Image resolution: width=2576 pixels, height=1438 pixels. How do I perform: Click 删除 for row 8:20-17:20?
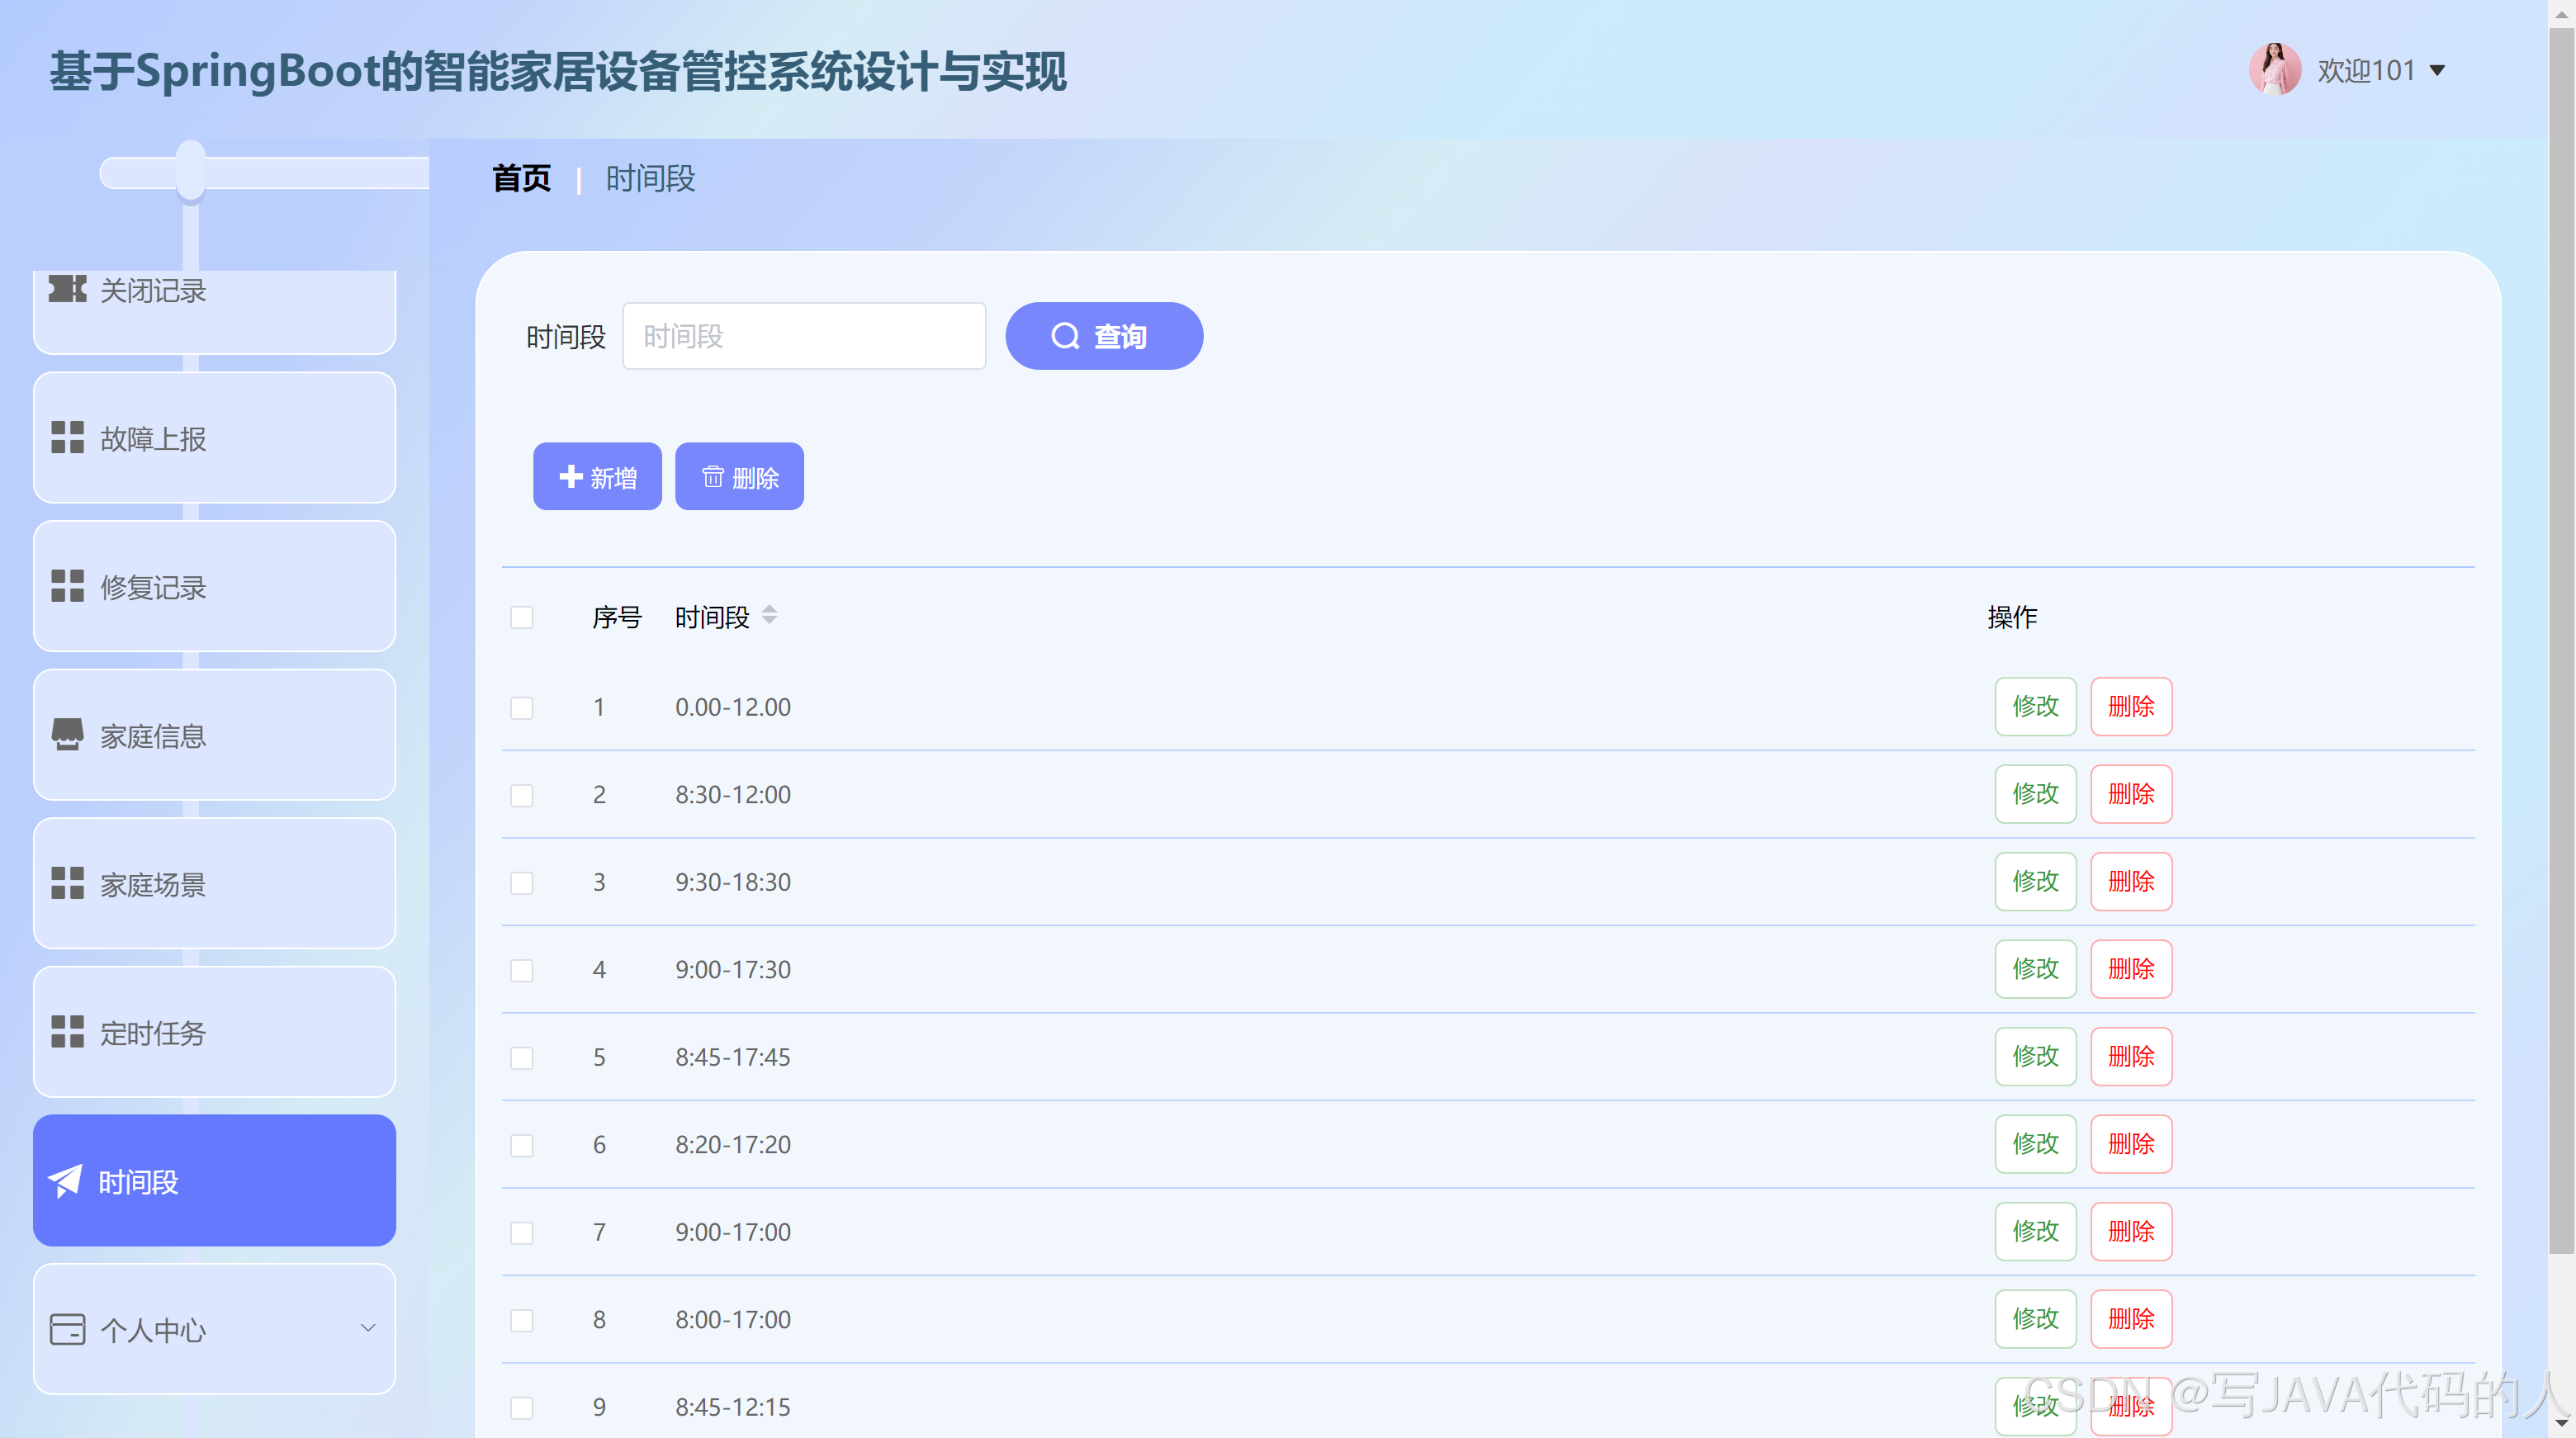click(x=2131, y=1144)
